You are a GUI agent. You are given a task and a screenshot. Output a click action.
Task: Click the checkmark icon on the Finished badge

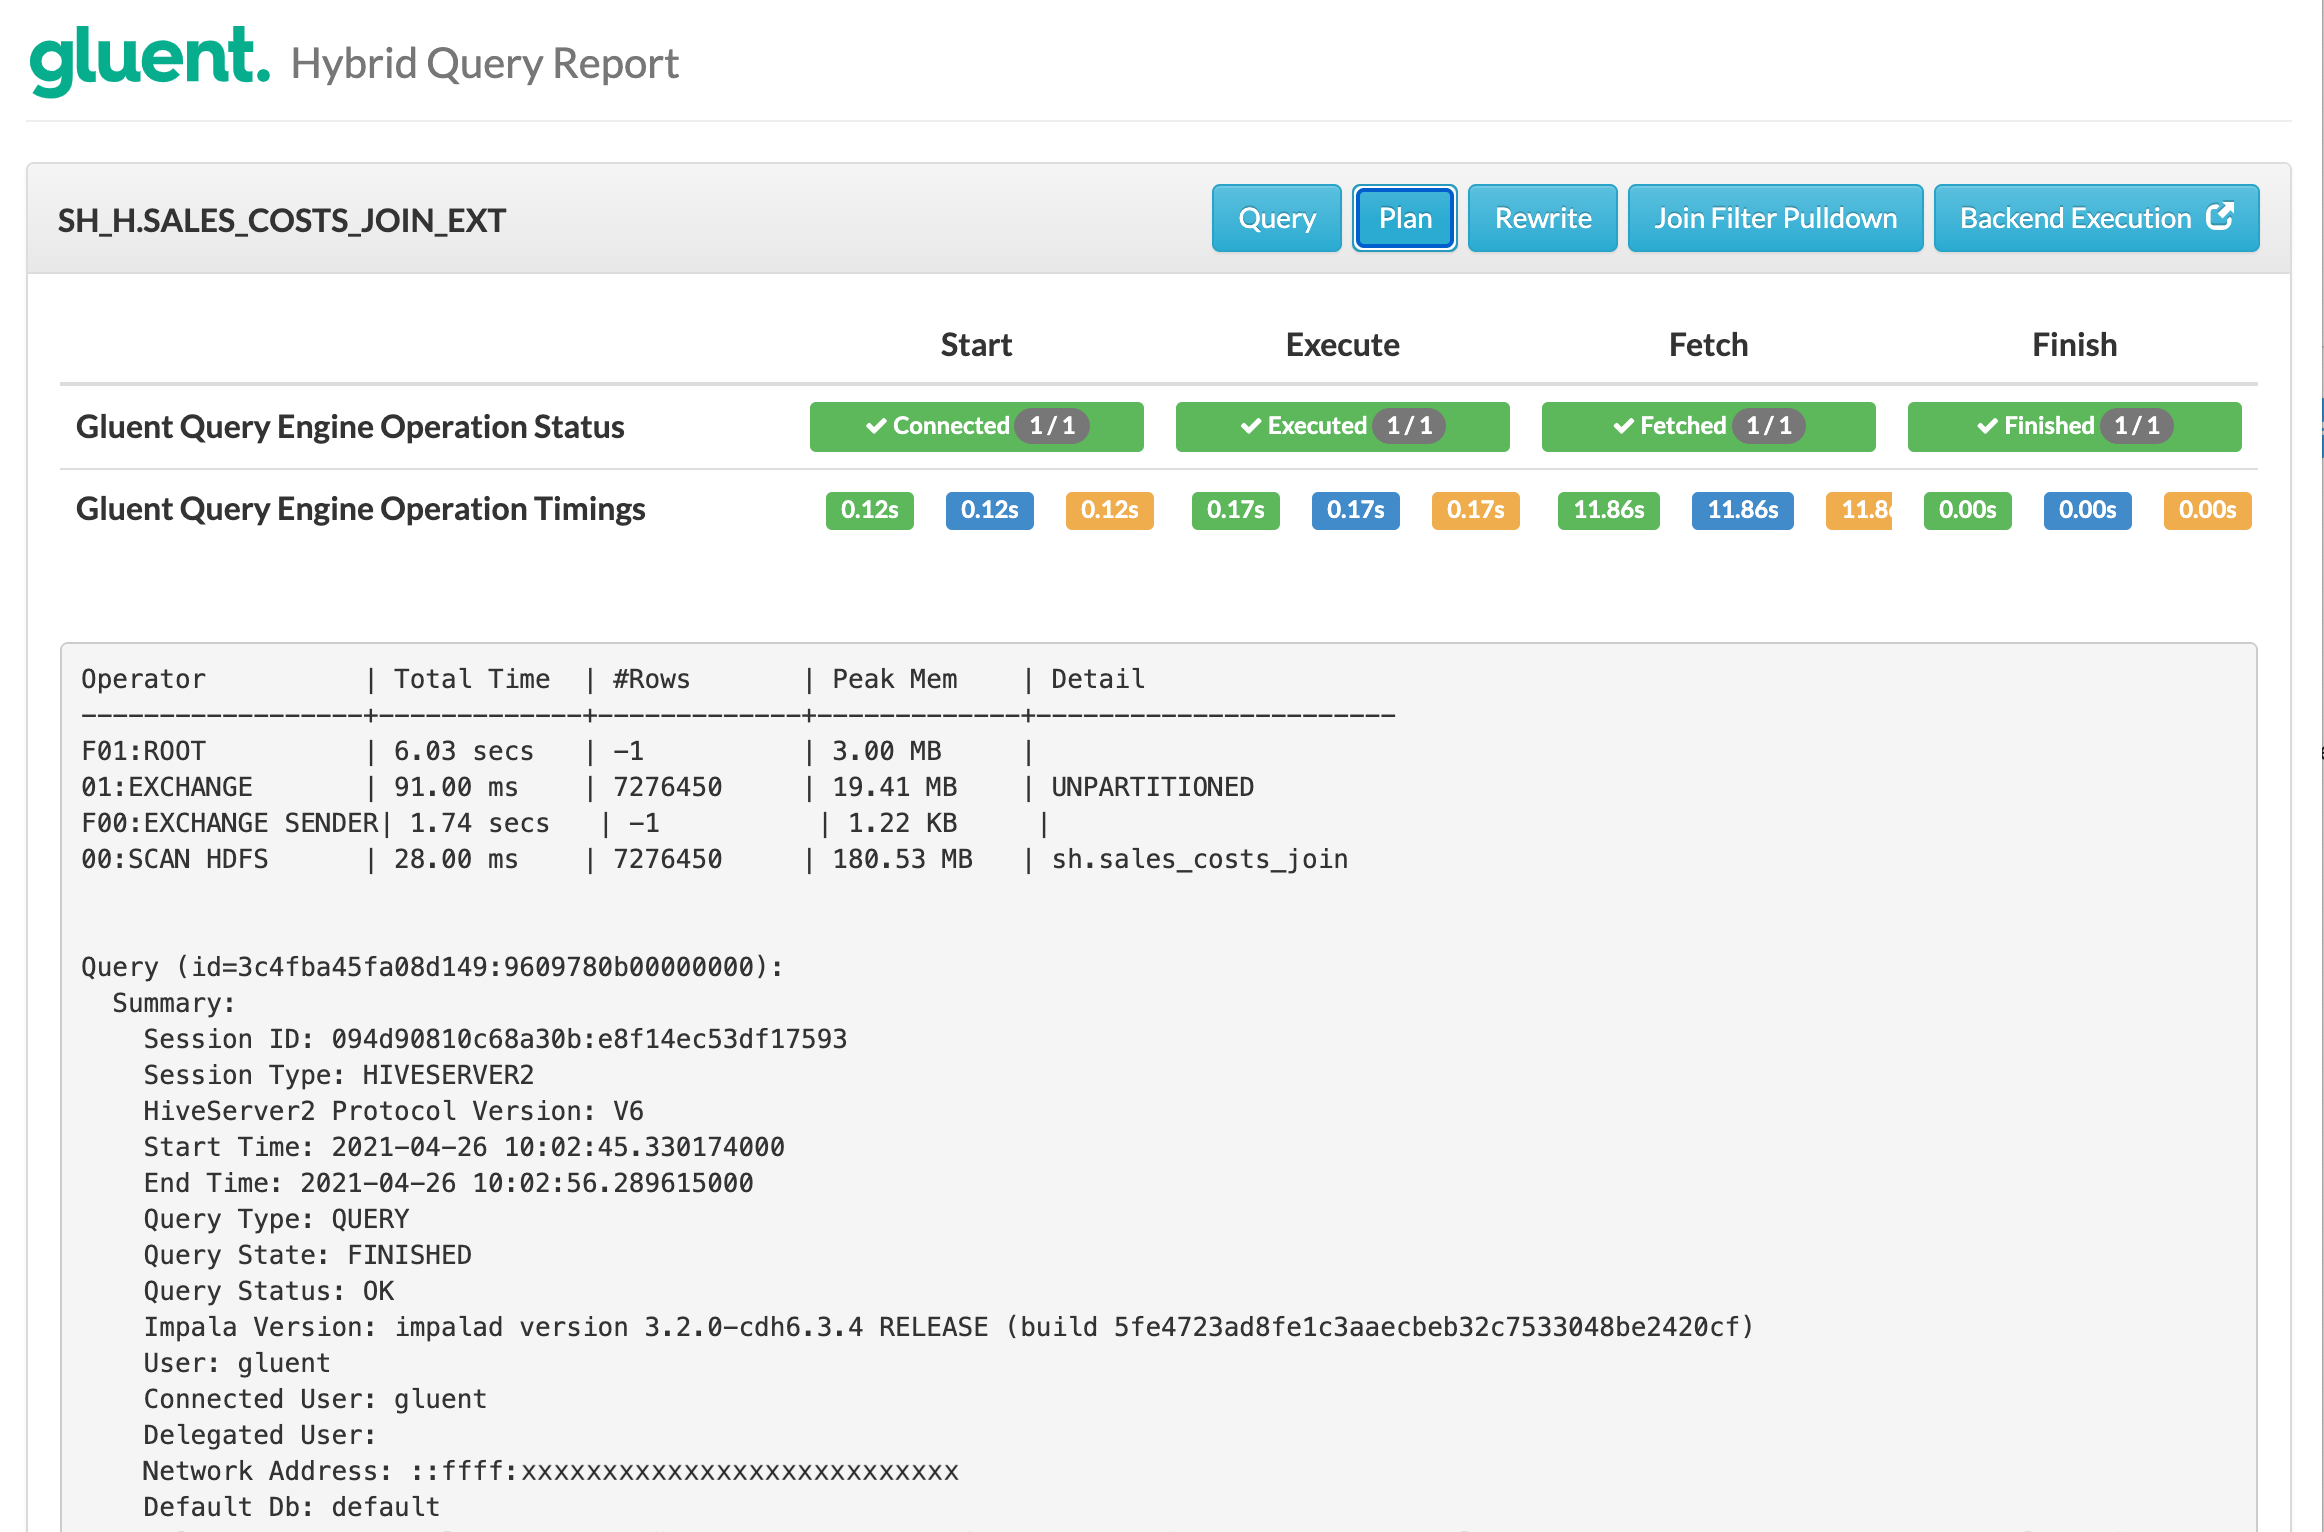click(1987, 426)
